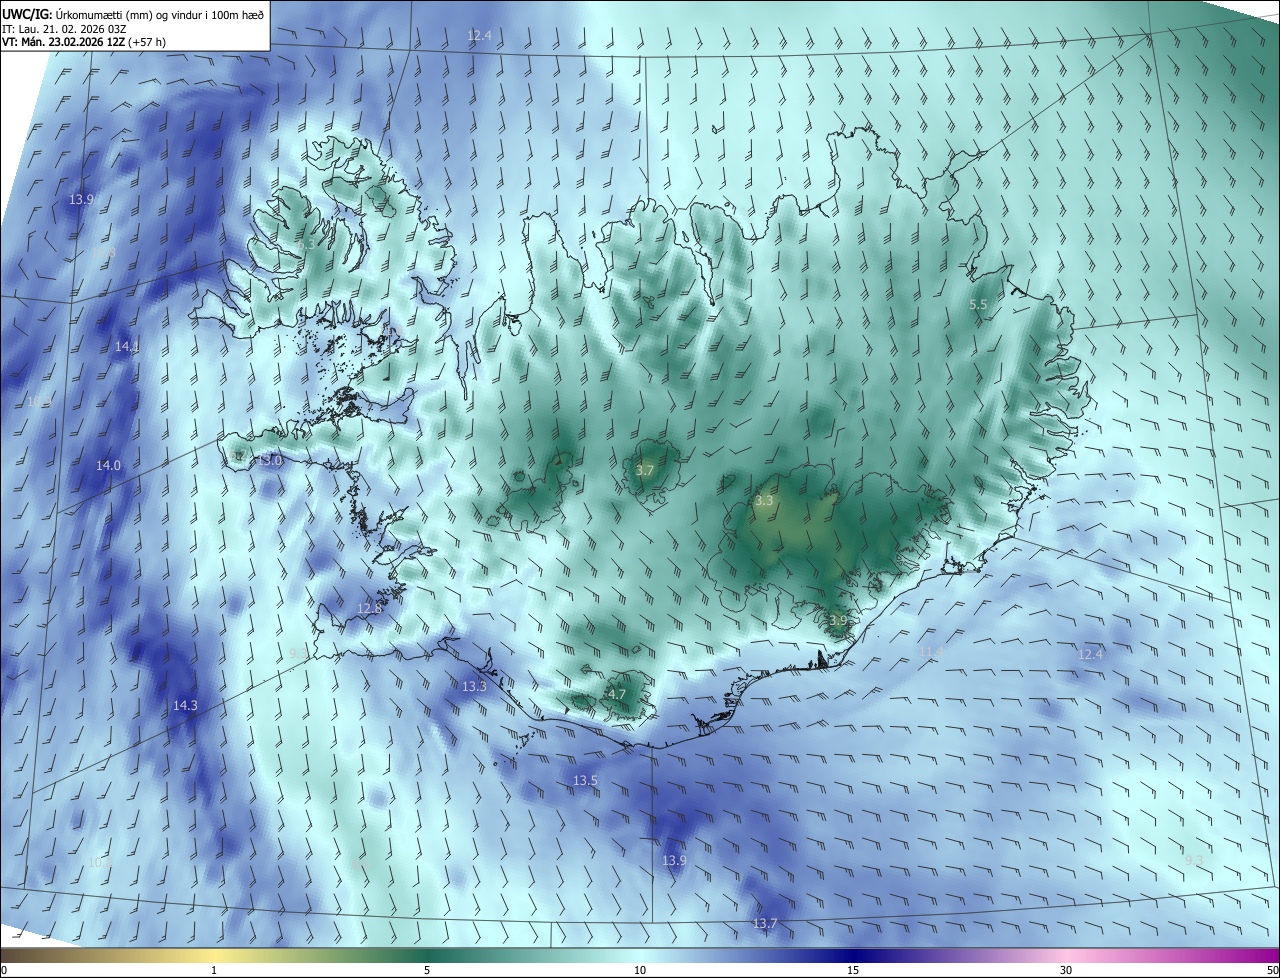The width and height of the screenshot is (1280, 978).
Task: Click the 13.3 value label off the south coast
Action: pyautogui.click(x=474, y=686)
